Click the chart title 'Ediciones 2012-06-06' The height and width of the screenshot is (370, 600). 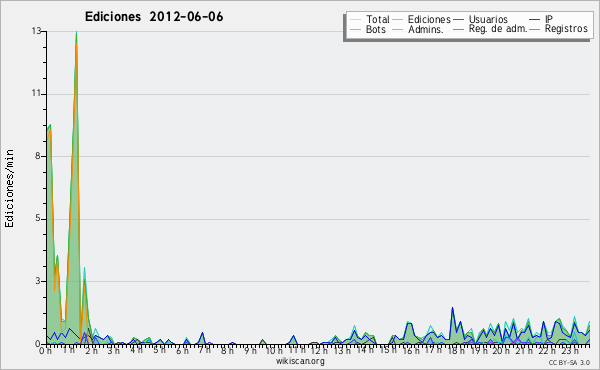pos(154,17)
